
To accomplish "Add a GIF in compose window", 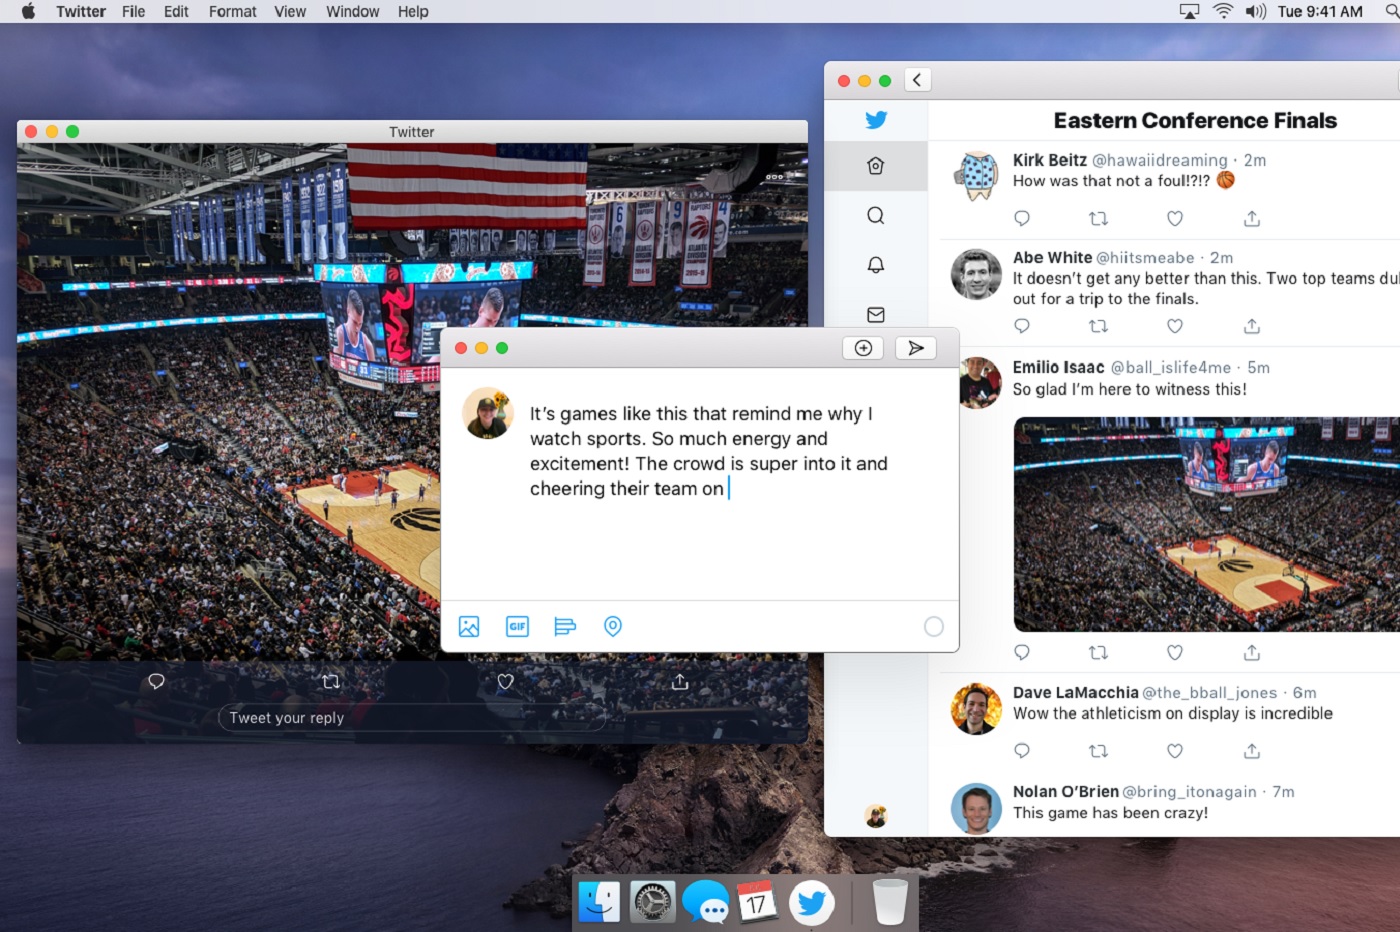I will point(517,626).
